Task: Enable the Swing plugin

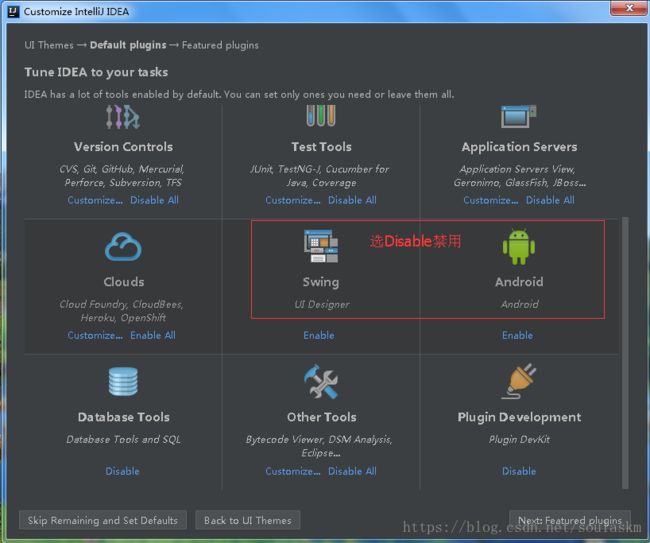Action: tap(319, 335)
